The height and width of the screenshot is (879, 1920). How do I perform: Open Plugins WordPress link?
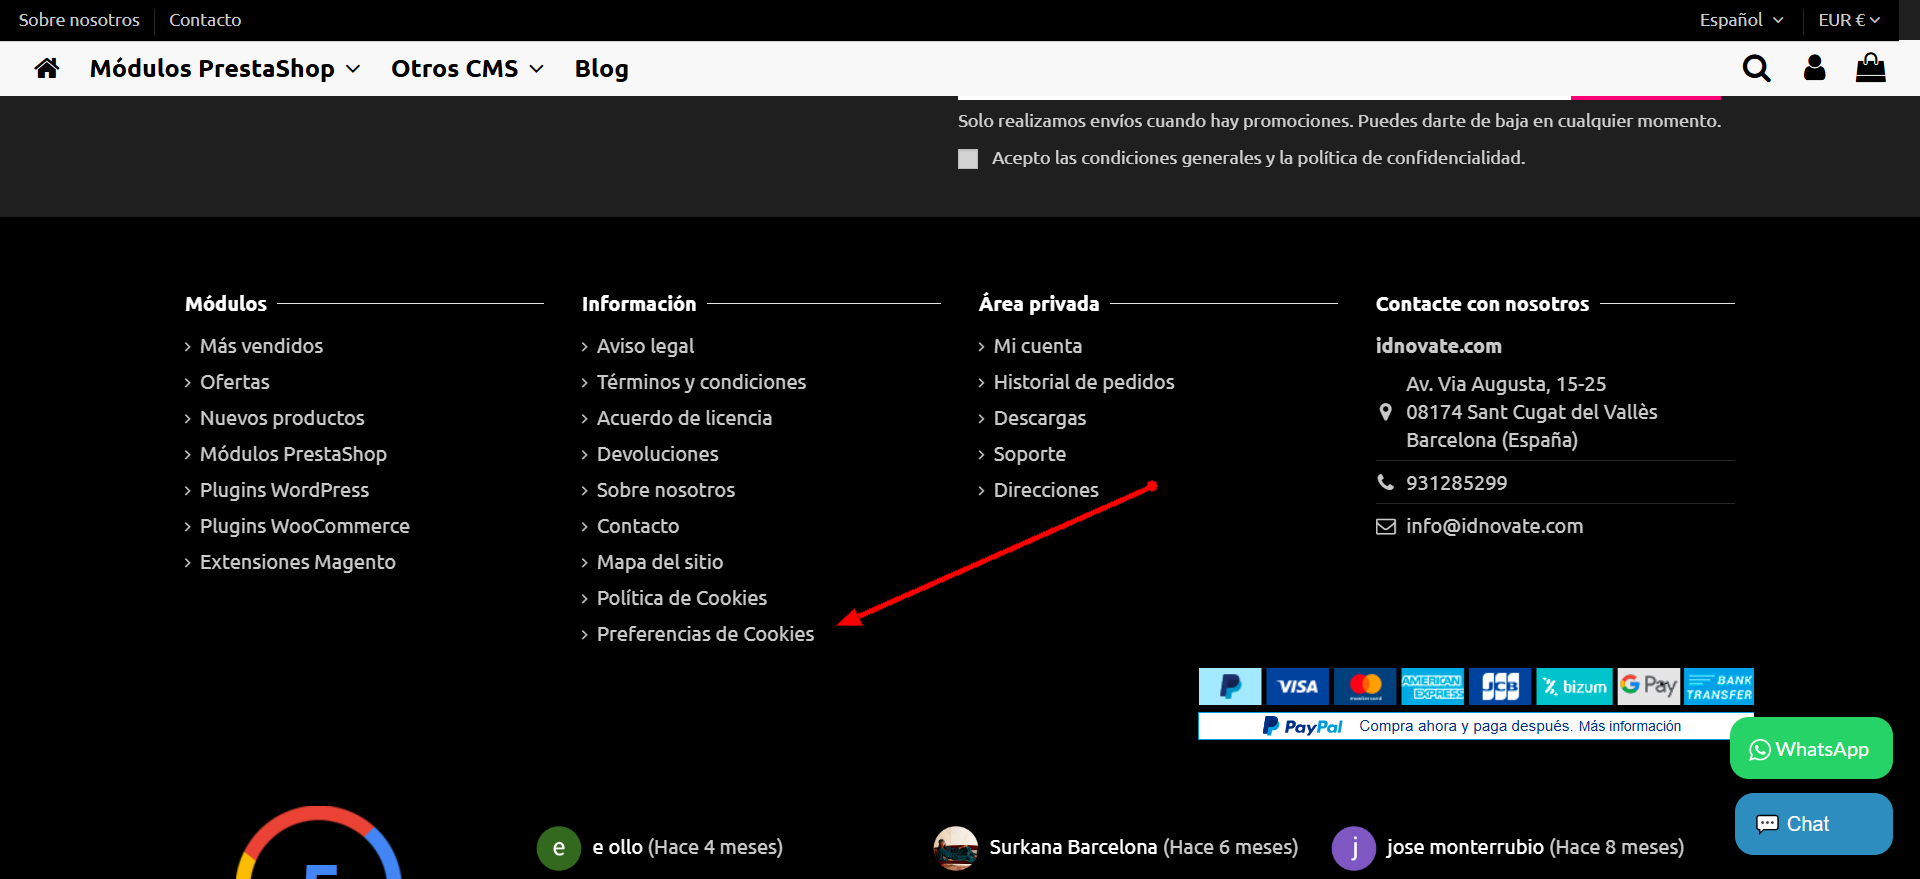pos(284,490)
